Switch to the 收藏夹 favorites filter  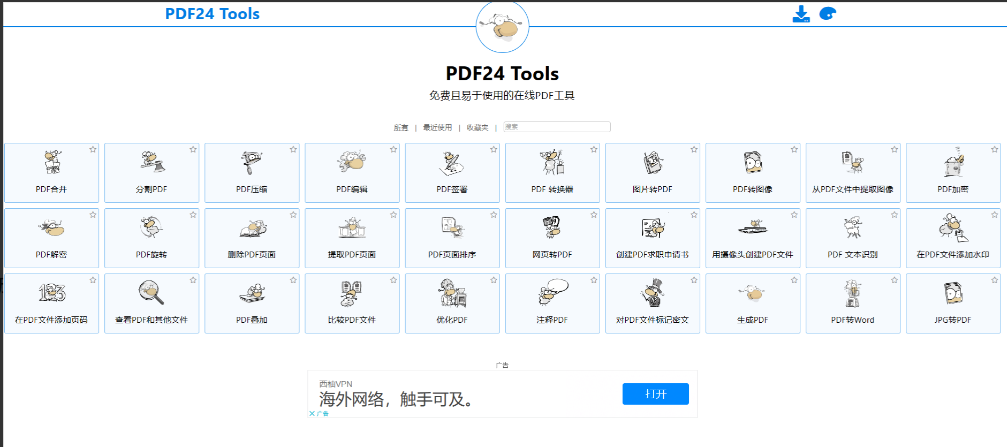[477, 127]
